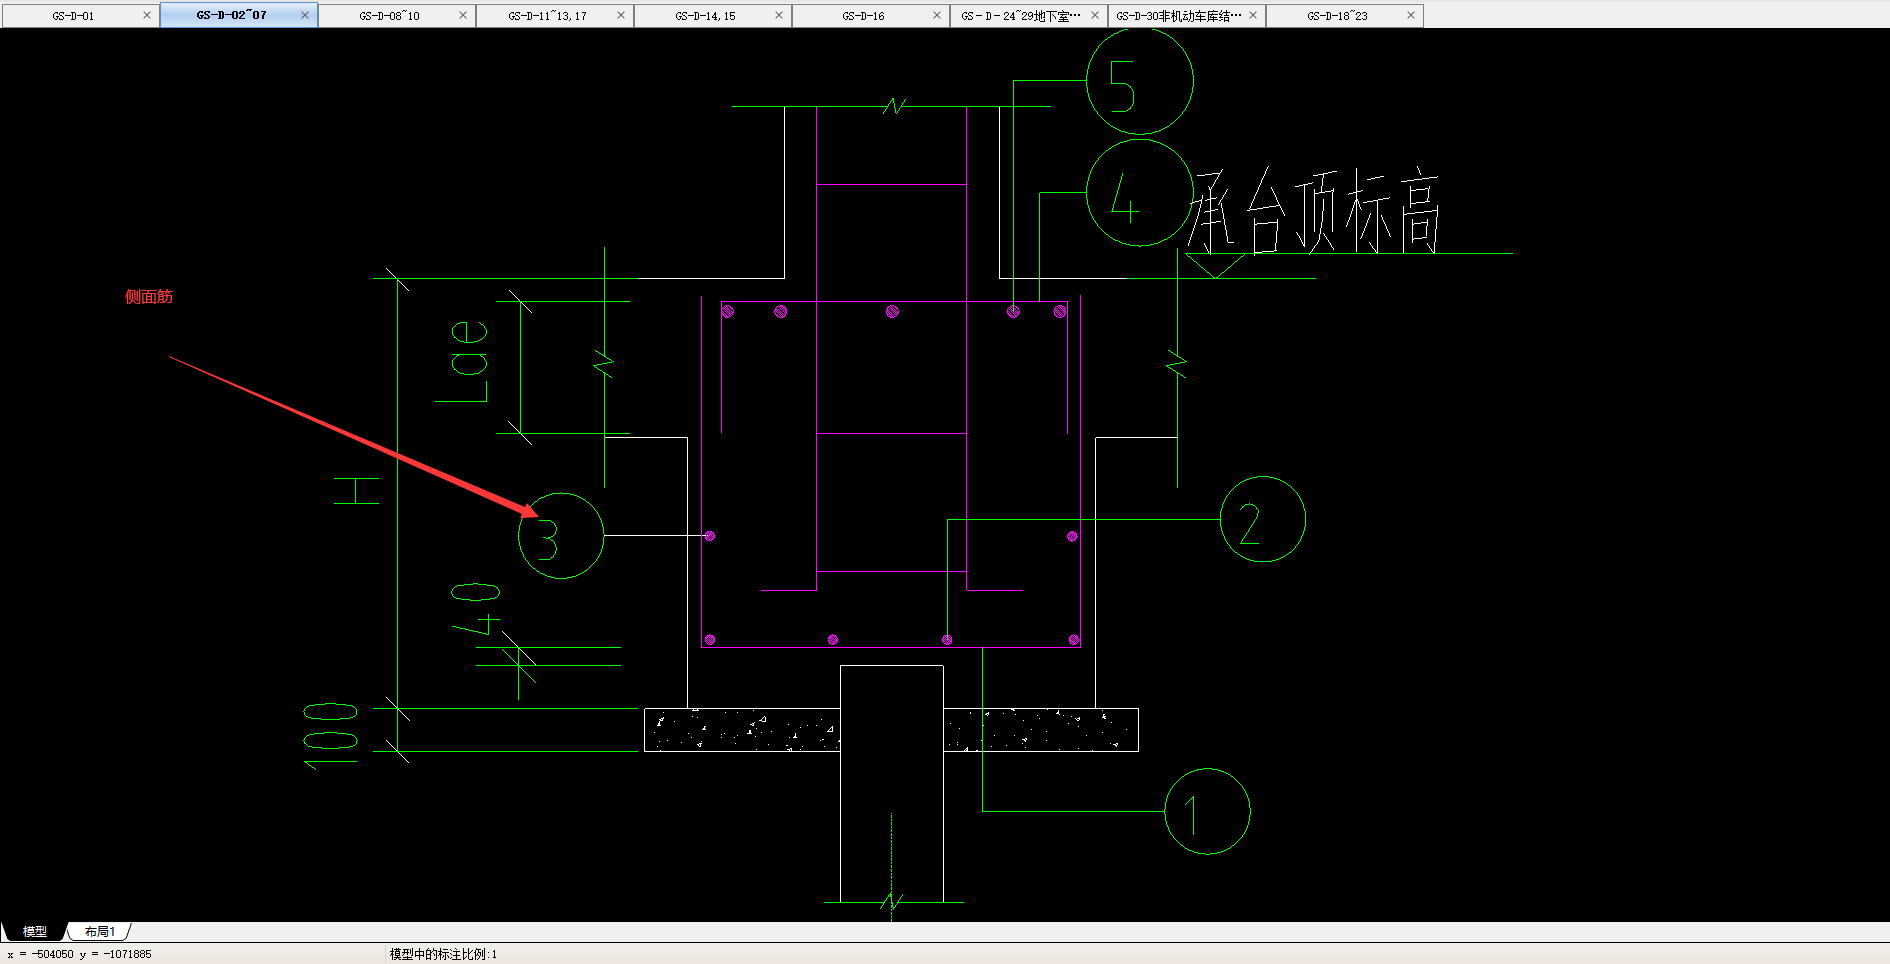The image size is (1890, 964).
Task: Close the GS-D-30非机动车库结 tab
Action: click(x=1253, y=15)
